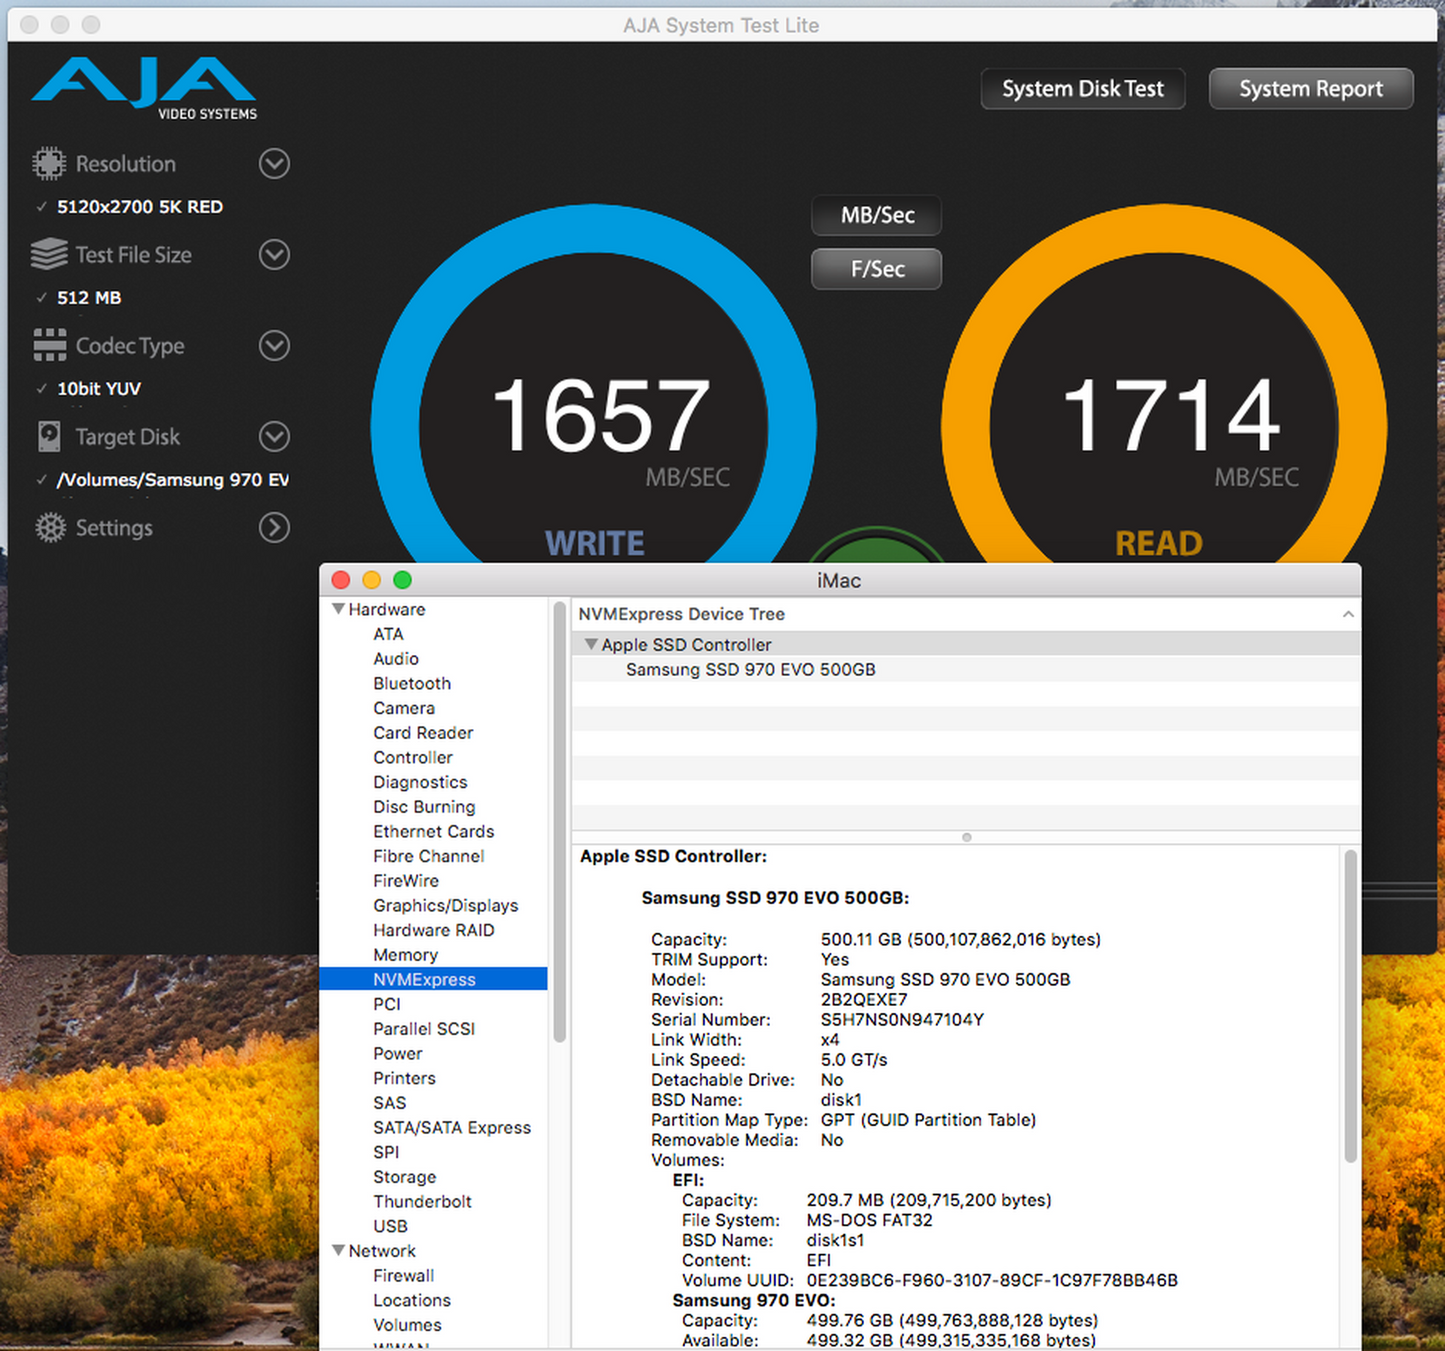Expand the Codec Type dropdown arrow

click(x=274, y=346)
